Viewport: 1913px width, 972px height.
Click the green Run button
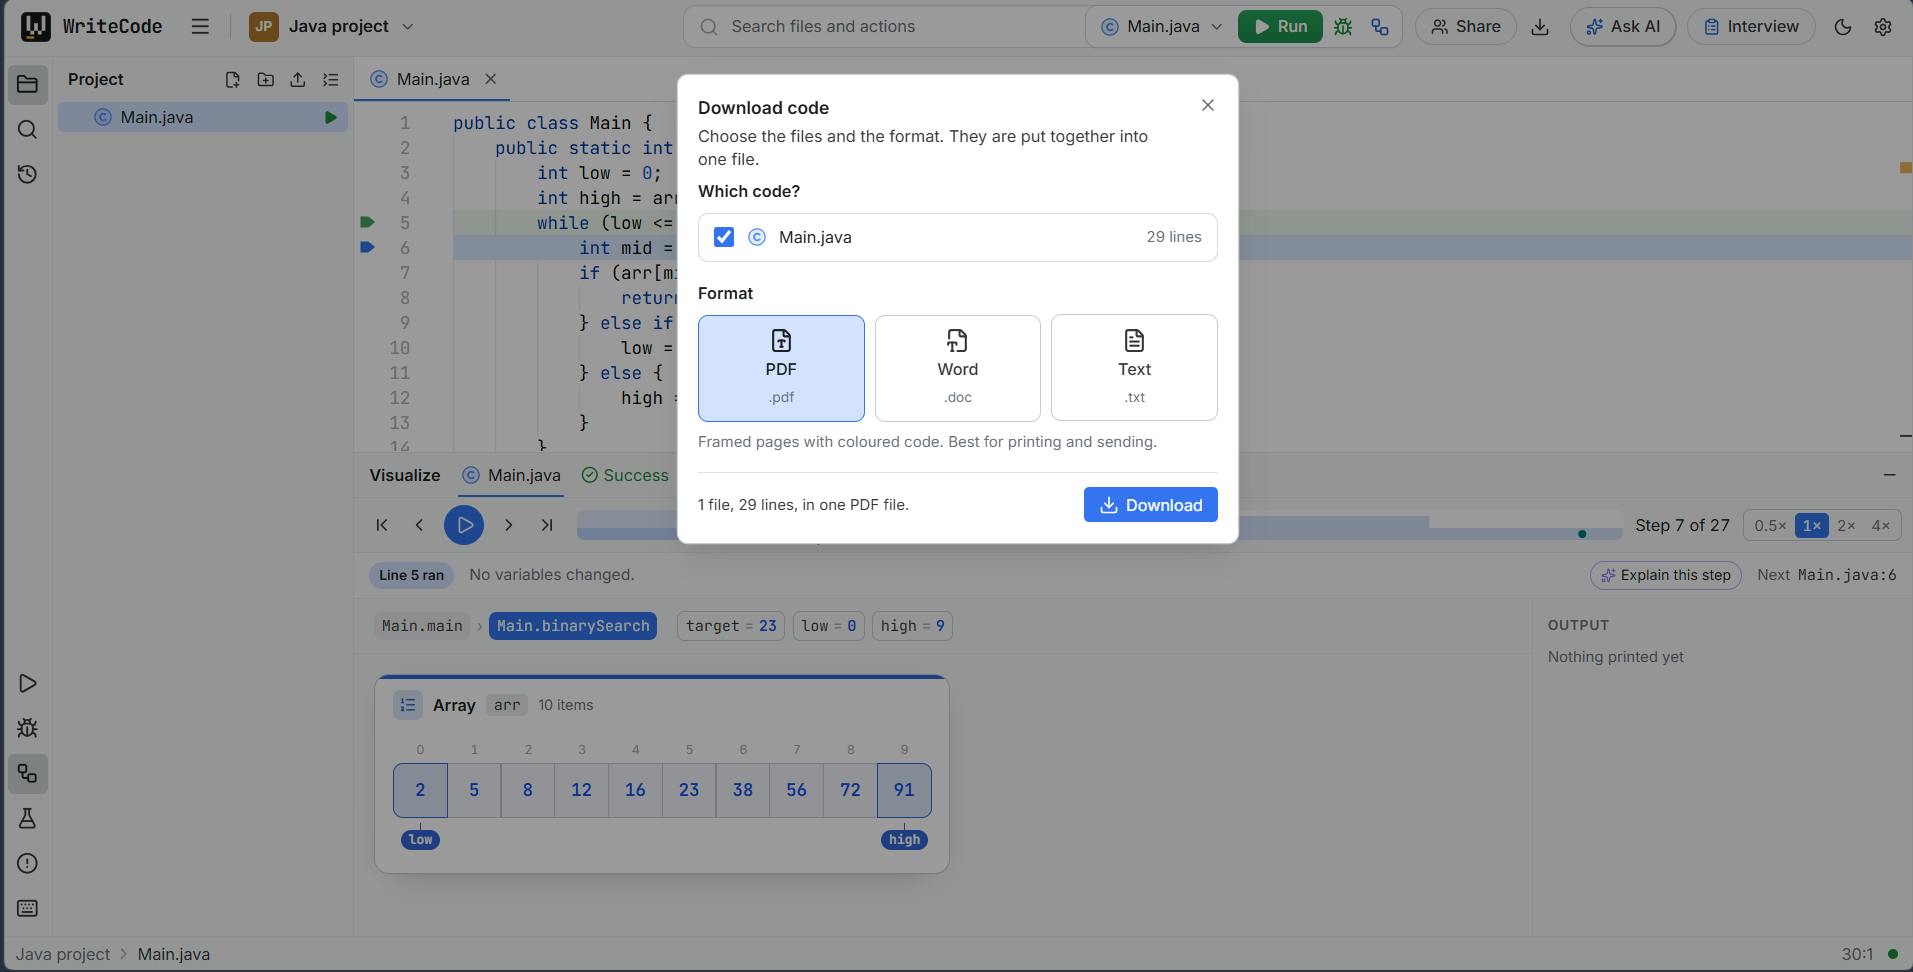(x=1280, y=27)
